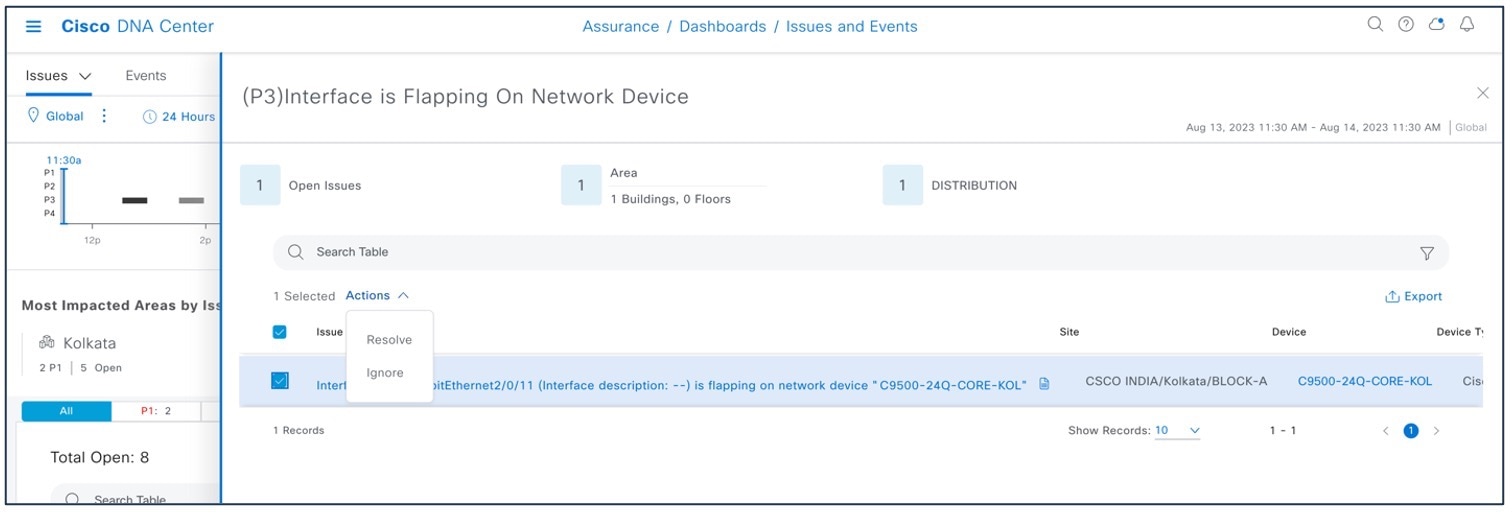
Task: Select page 1 in pagination
Action: point(1411,431)
